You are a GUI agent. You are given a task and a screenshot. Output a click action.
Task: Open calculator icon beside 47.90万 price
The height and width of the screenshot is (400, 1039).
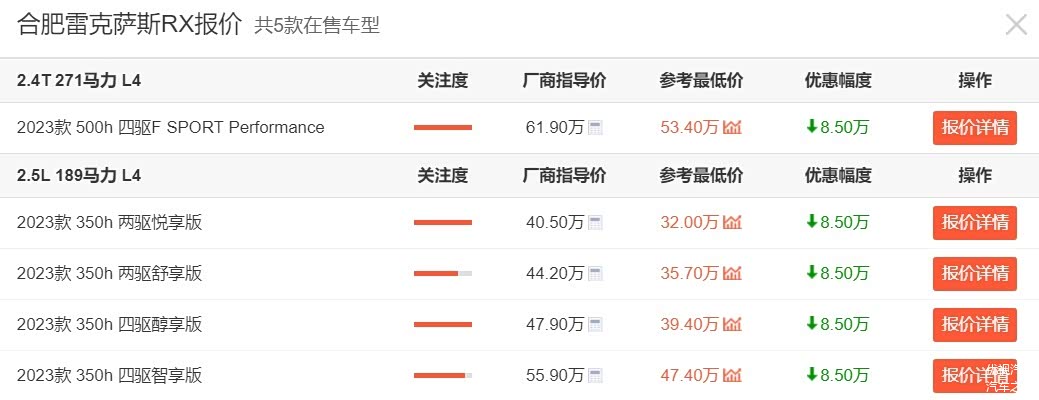coord(595,324)
